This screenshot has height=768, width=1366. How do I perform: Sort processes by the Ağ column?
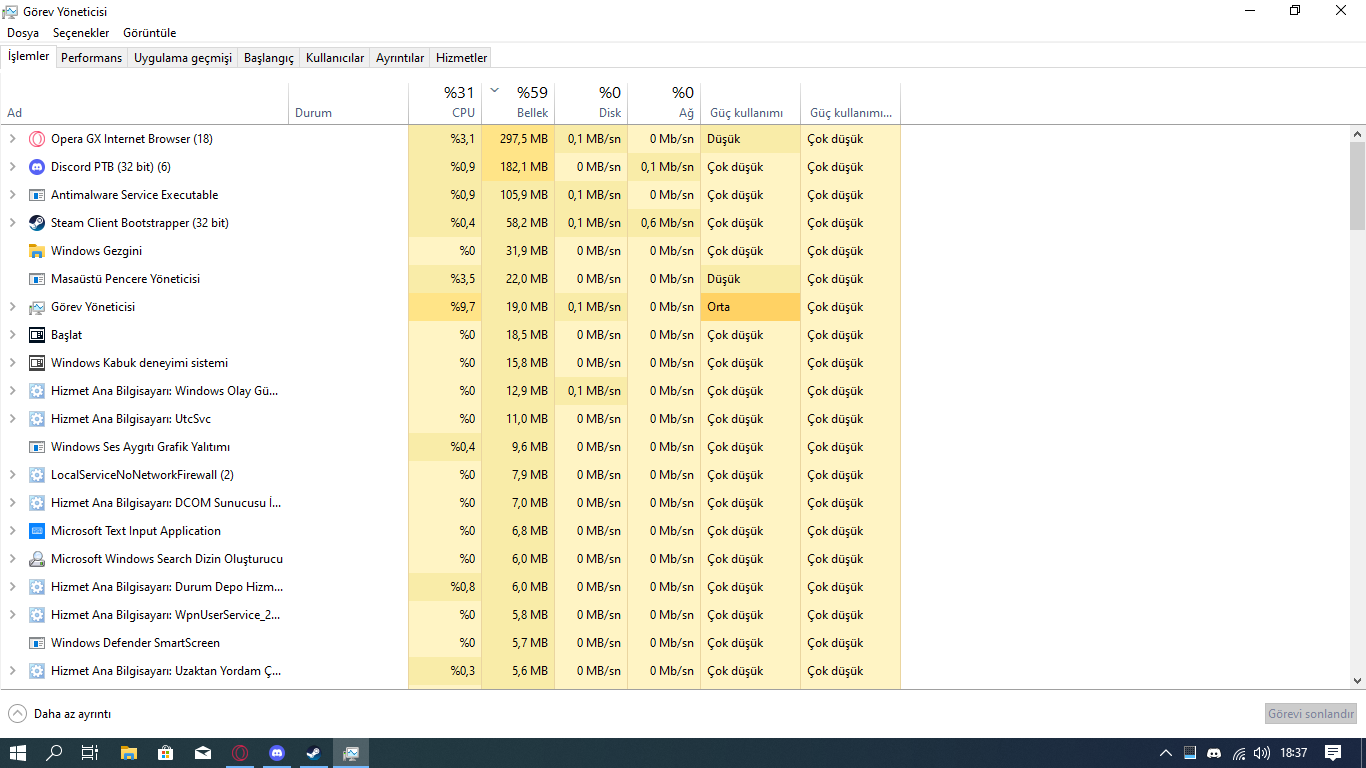664,103
